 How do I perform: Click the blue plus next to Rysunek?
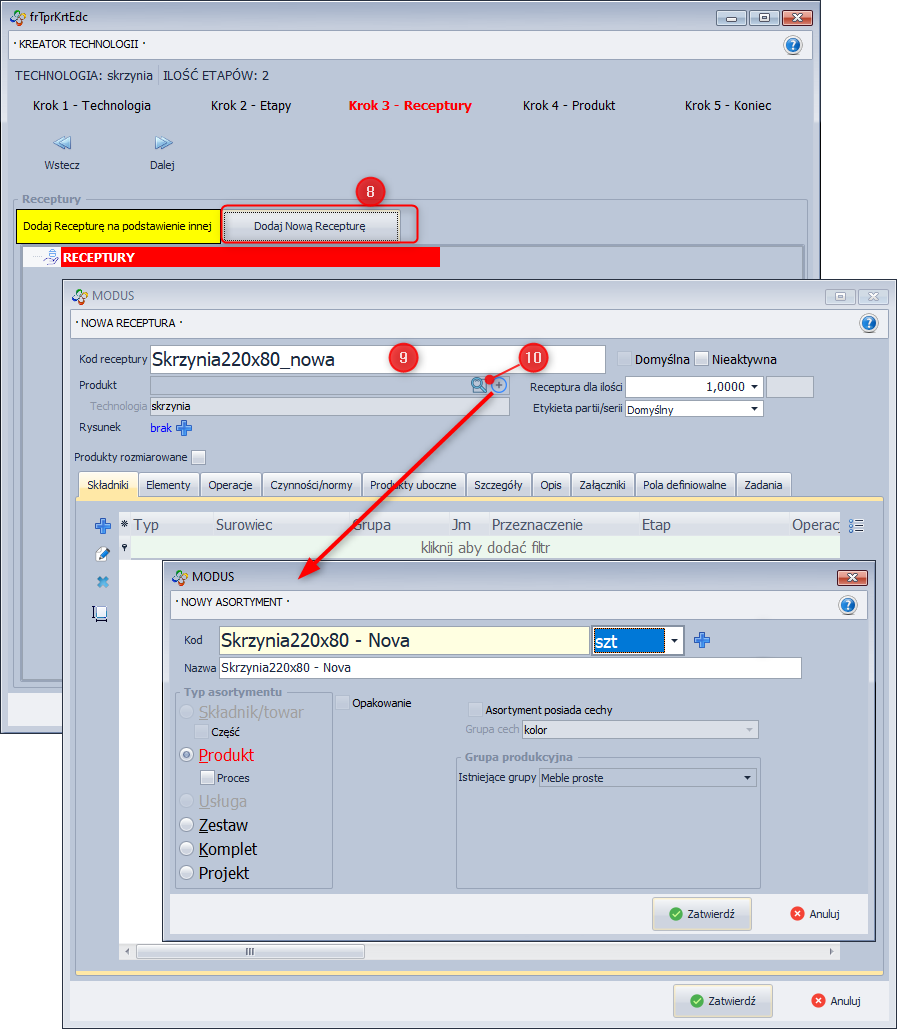tap(184, 428)
